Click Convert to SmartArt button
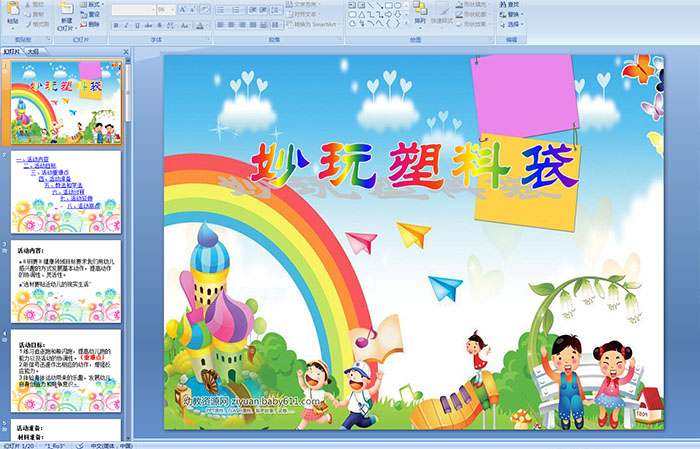This screenshot has width=700, height=449. (x=313, y=24)
